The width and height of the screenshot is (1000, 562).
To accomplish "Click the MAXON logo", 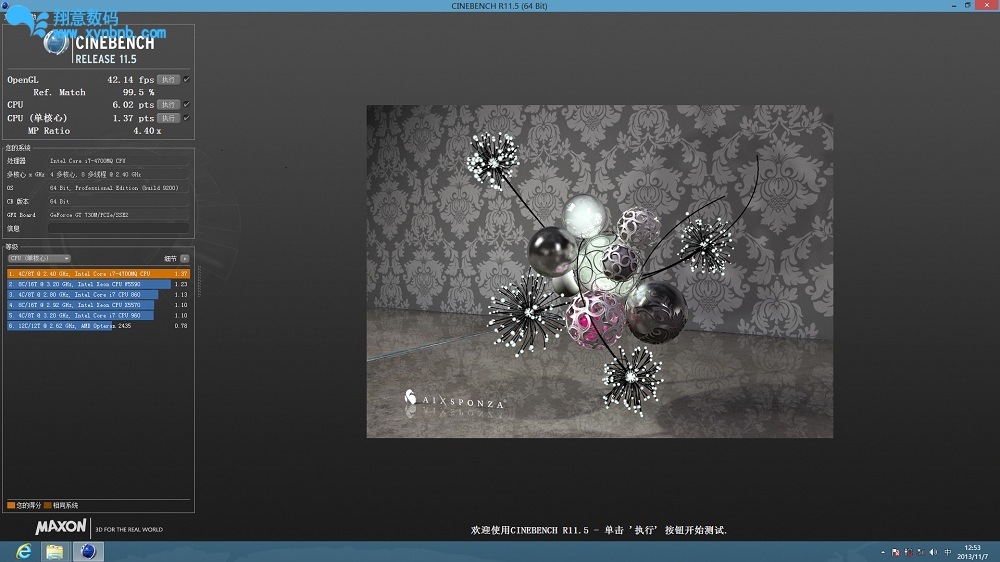I will 61,527.
